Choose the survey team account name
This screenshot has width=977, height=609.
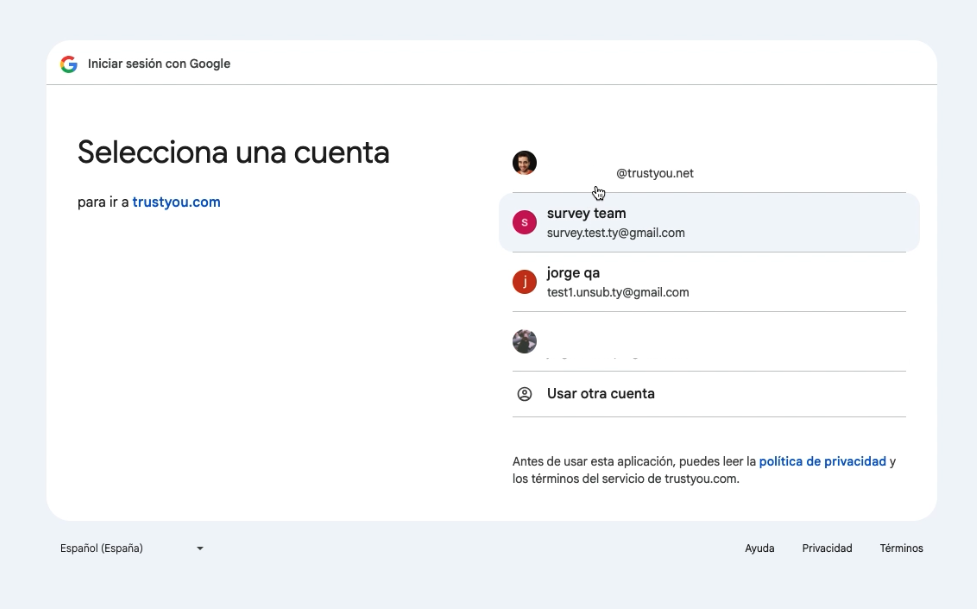pyautogui.click(x=586, y=213)
